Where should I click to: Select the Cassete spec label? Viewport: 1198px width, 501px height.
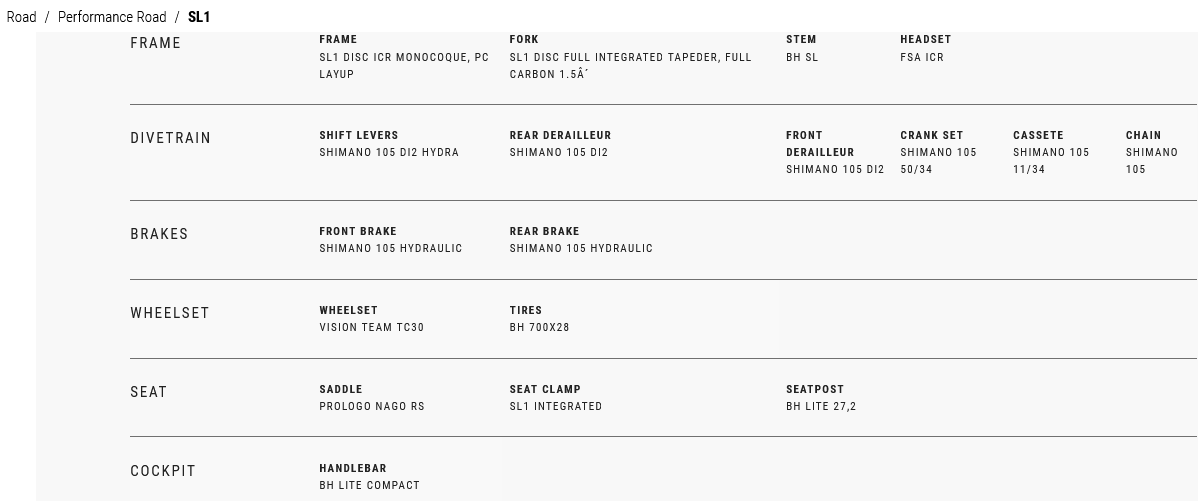[x=1038, y=135]
